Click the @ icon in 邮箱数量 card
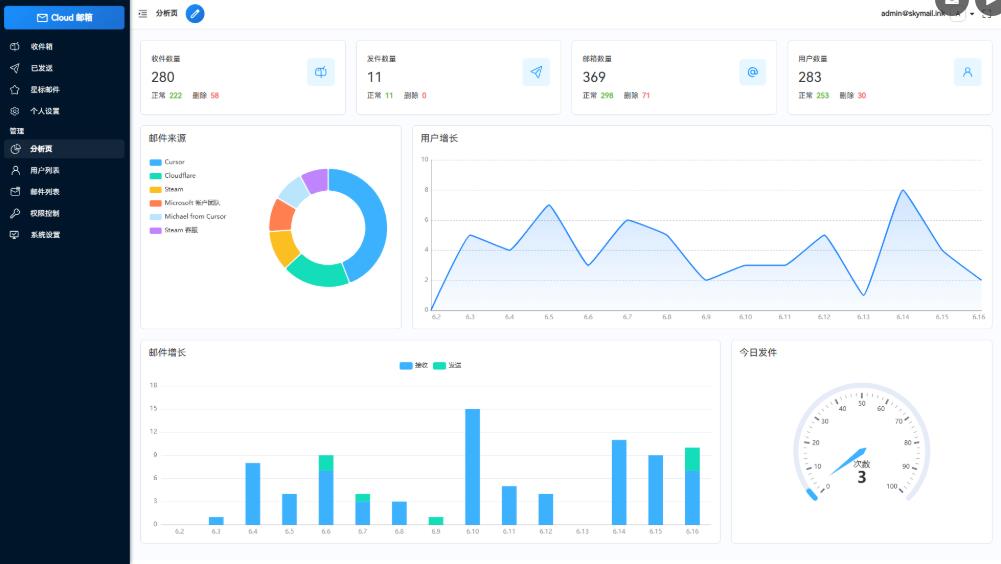Image resolution: width=1001 pixels, height=564 pixels. point(752,72)
